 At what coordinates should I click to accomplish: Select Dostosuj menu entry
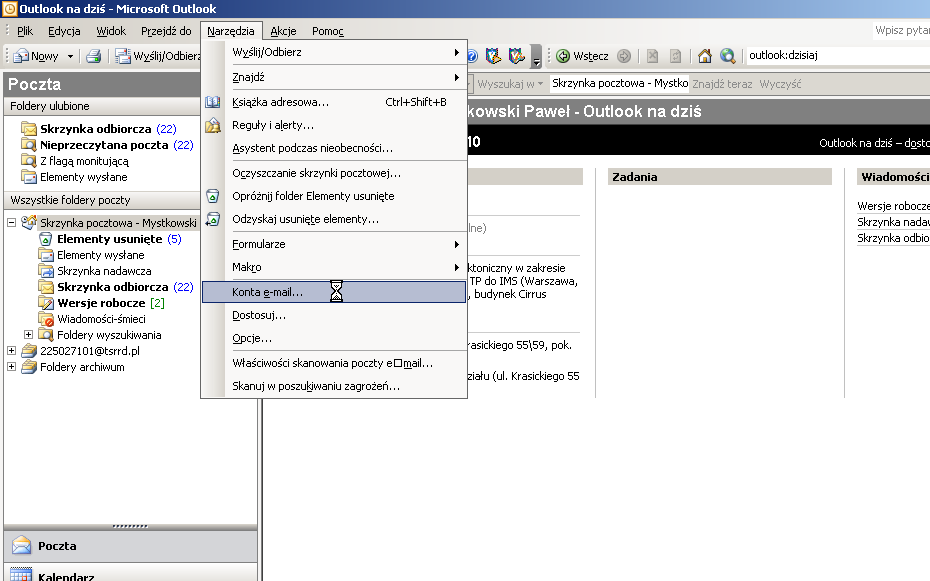(334, 315)
